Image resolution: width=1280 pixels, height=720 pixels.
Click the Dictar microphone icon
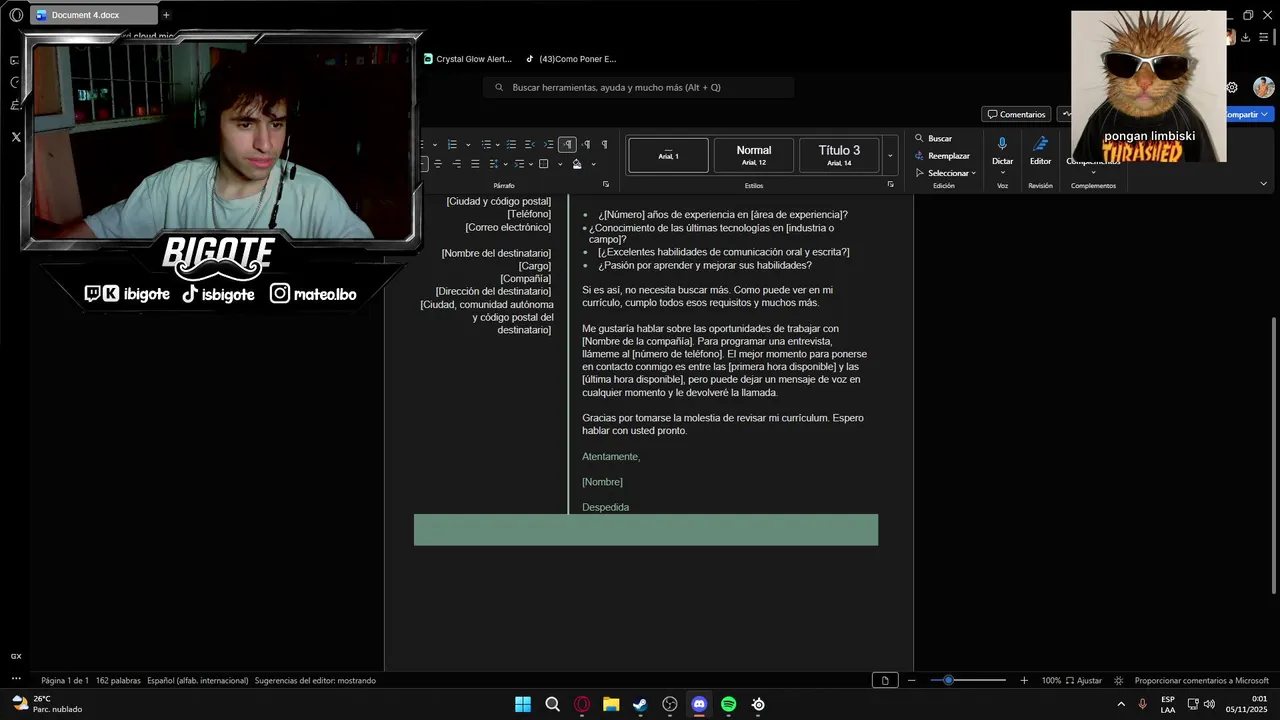pyautogui.click(x=1002, y=144)
